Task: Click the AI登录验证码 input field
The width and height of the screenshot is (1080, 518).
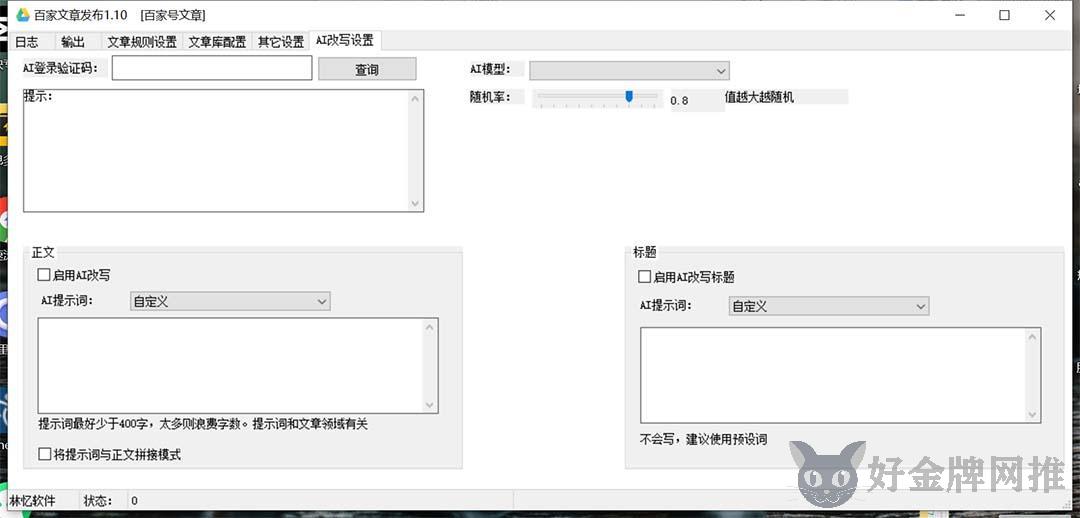Action: point(212,68)
